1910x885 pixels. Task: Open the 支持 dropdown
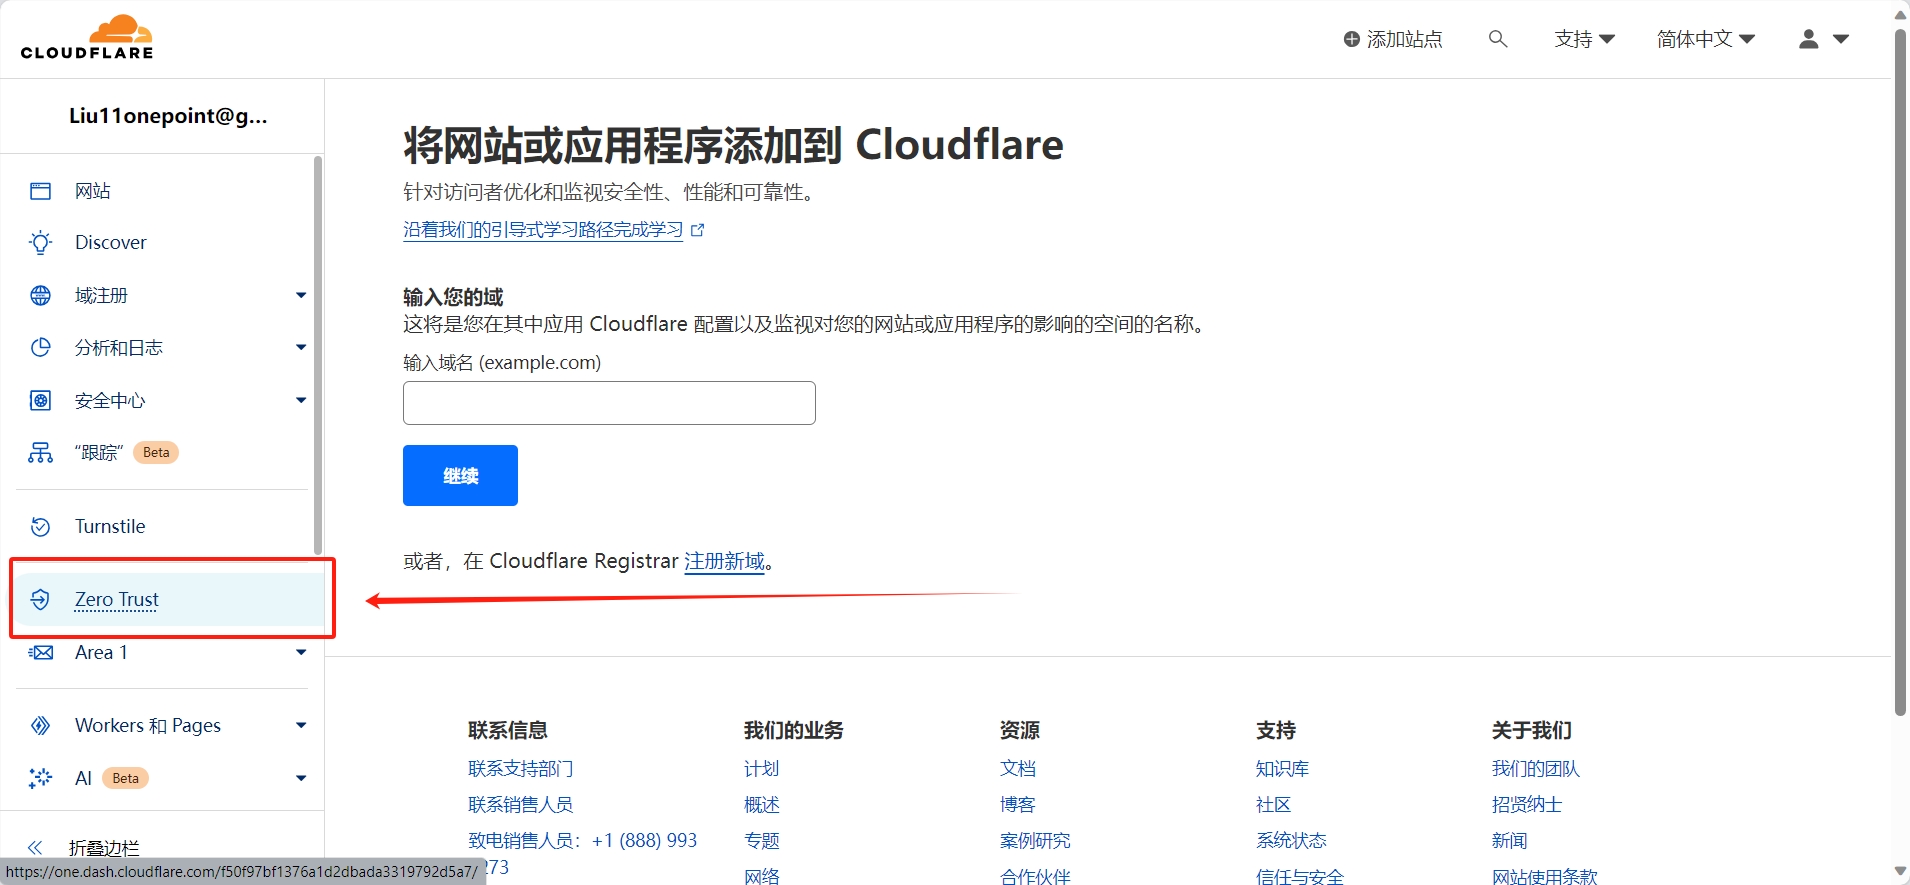pos(1585,39)
